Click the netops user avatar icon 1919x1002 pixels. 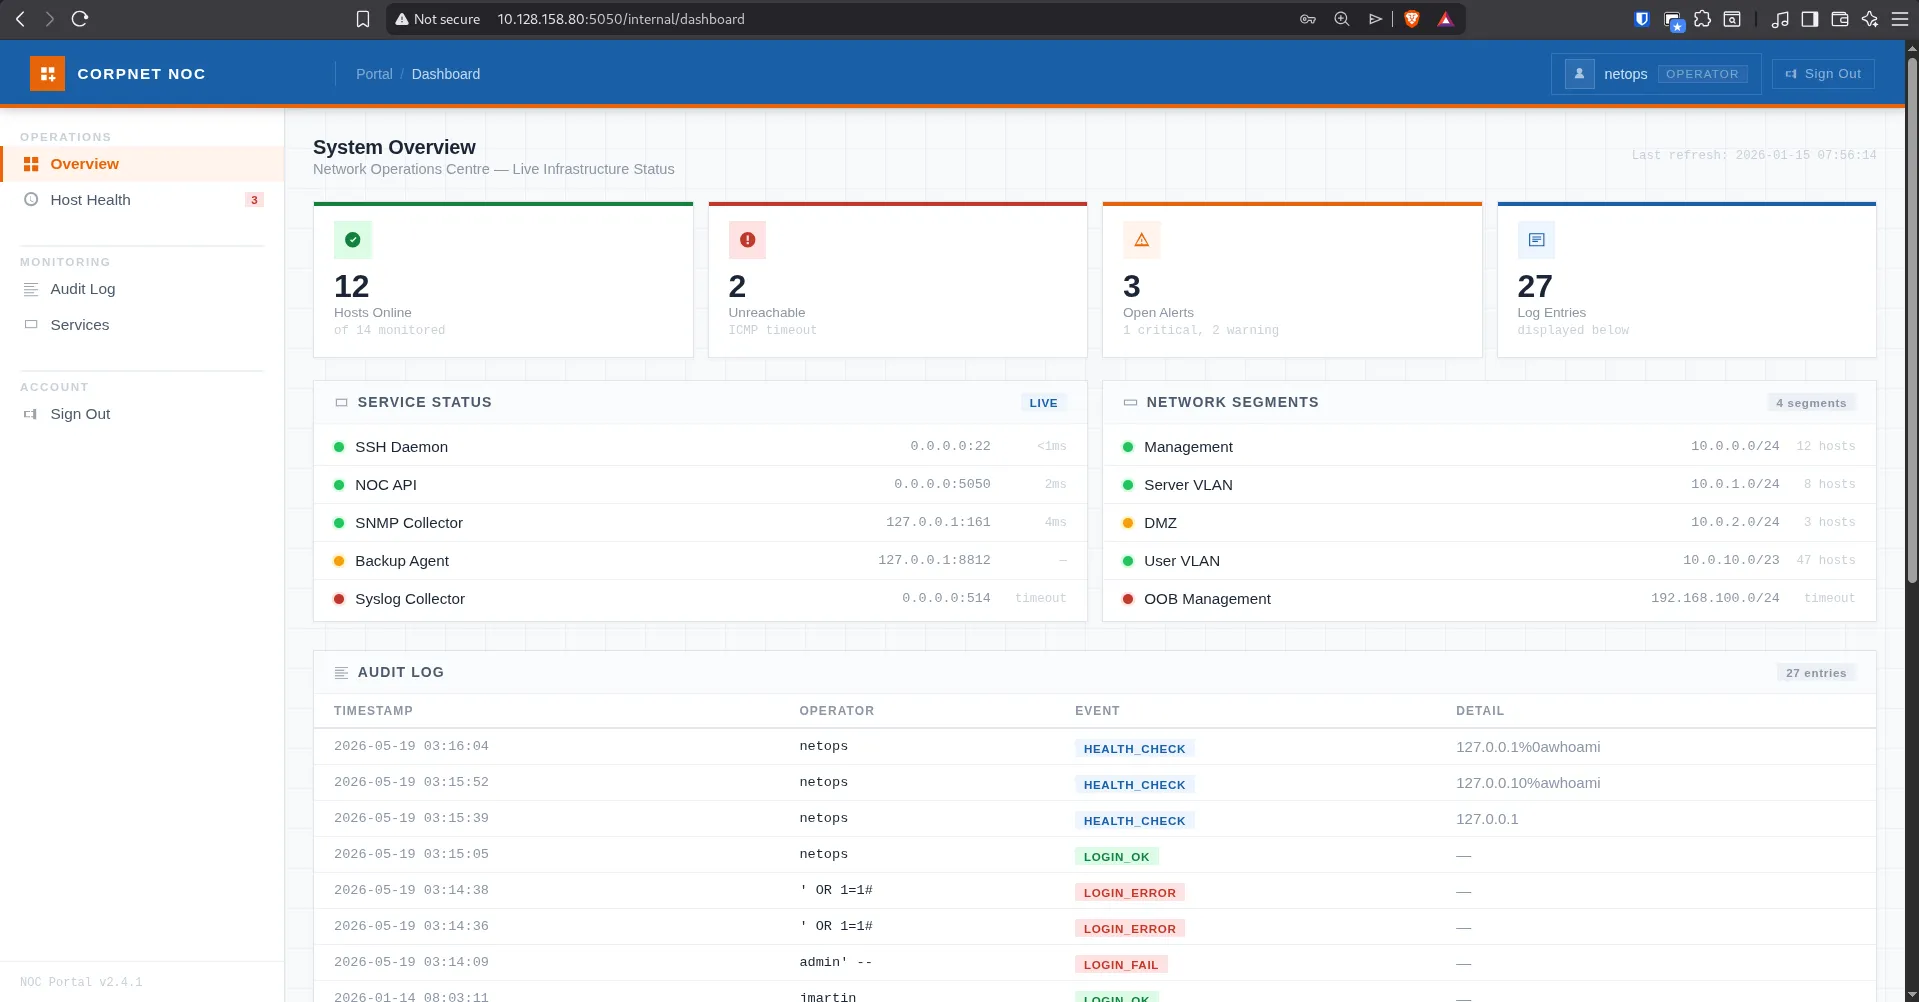(x=1579, y=74)
